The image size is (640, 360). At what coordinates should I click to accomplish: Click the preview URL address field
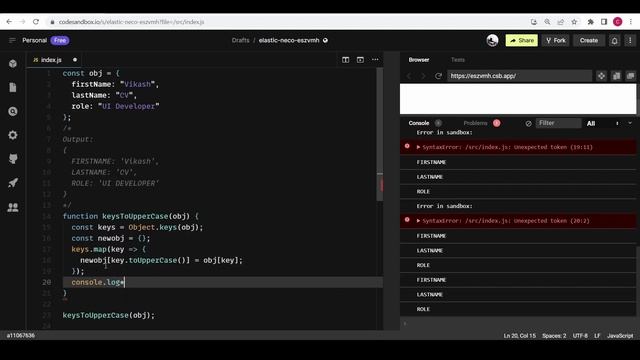click(519, 76)
